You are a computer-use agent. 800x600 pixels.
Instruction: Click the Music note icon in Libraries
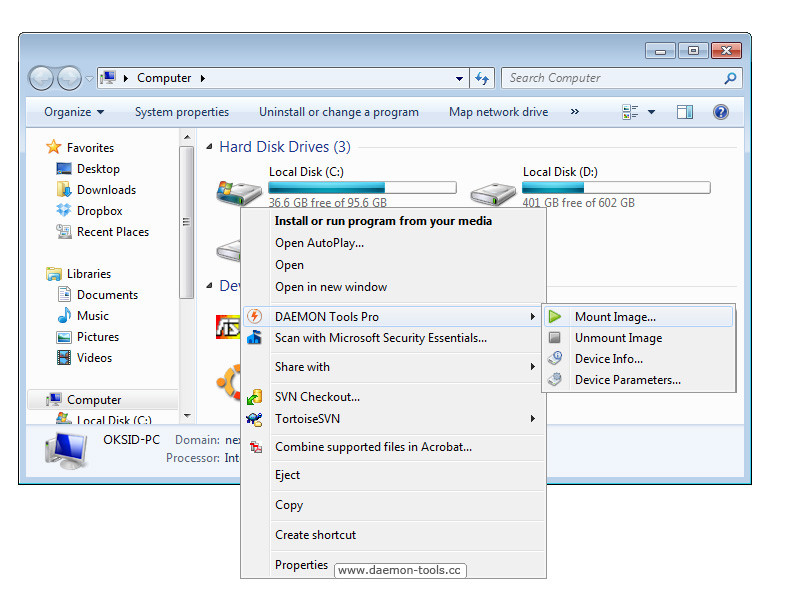[64, 315]
